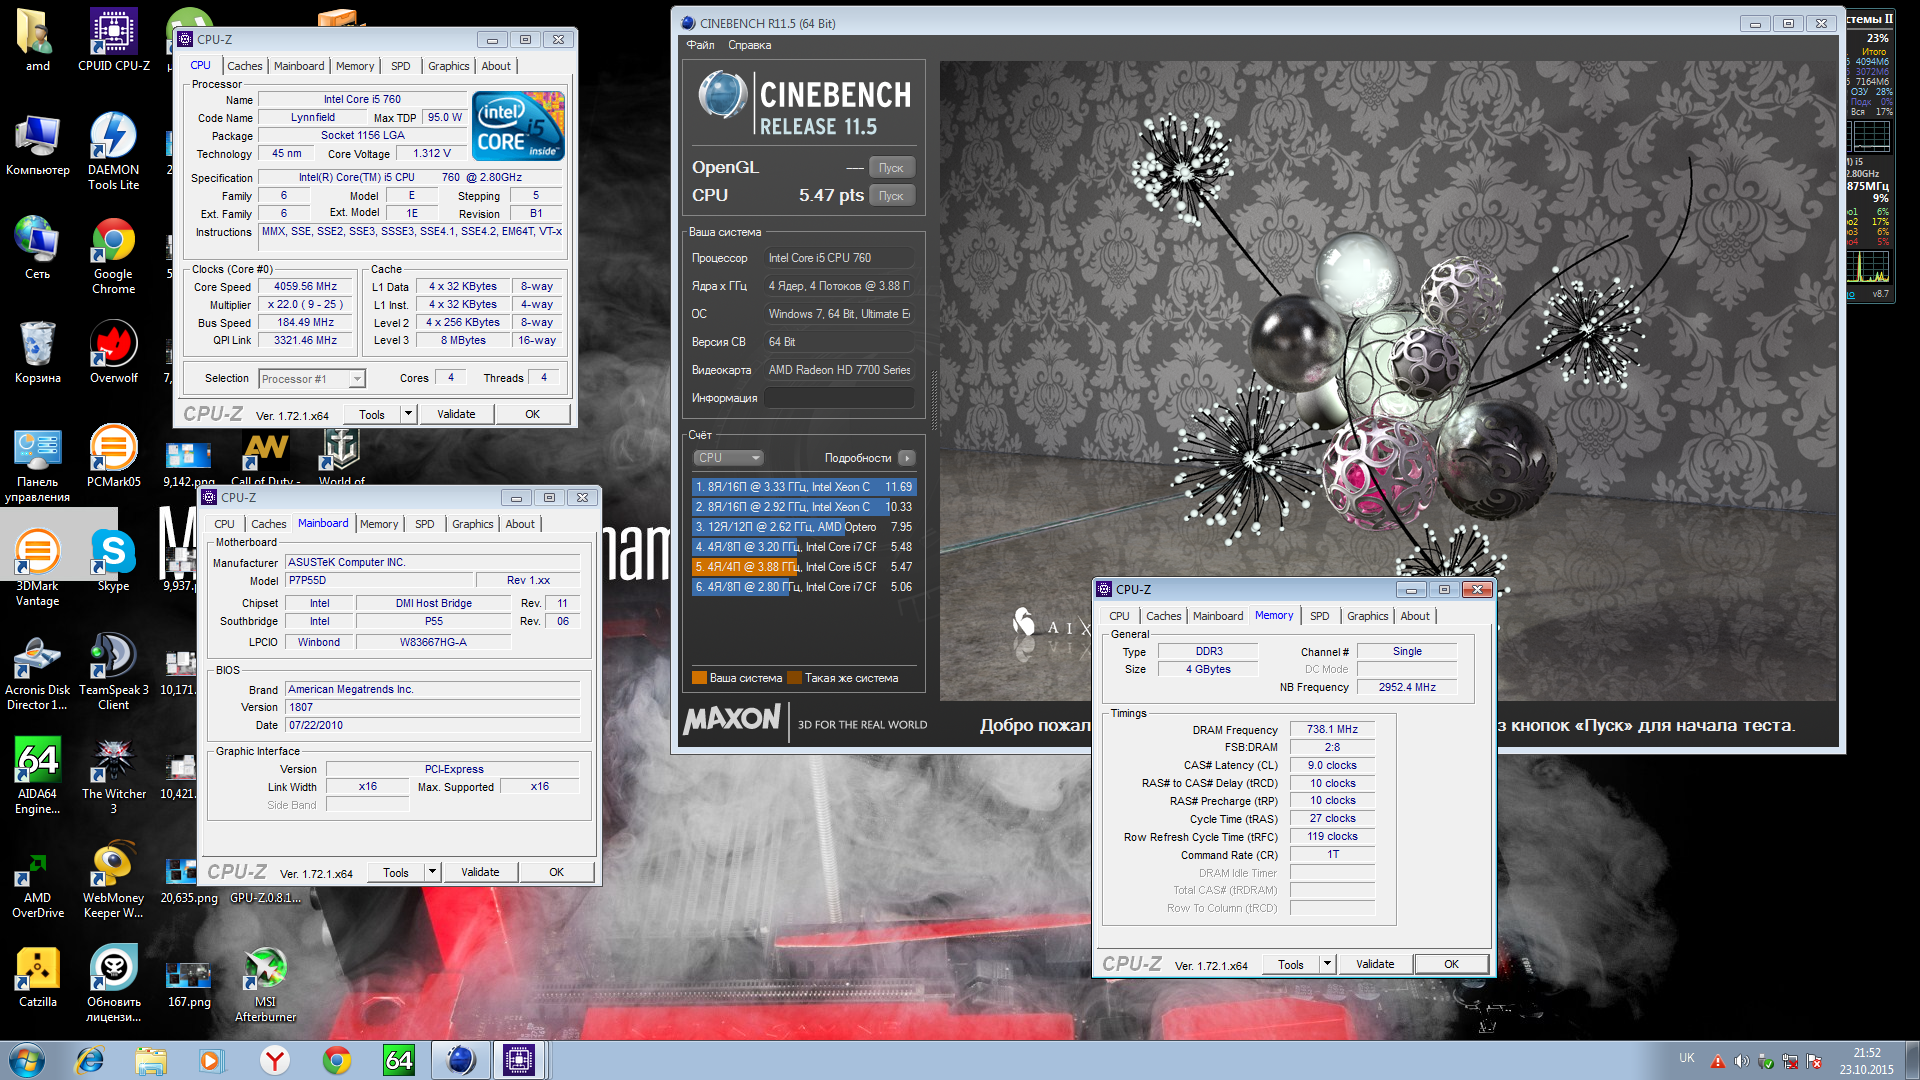
Task: Select ranking row 3 AMD Opteron 7.95
Action: click(804, 527)
